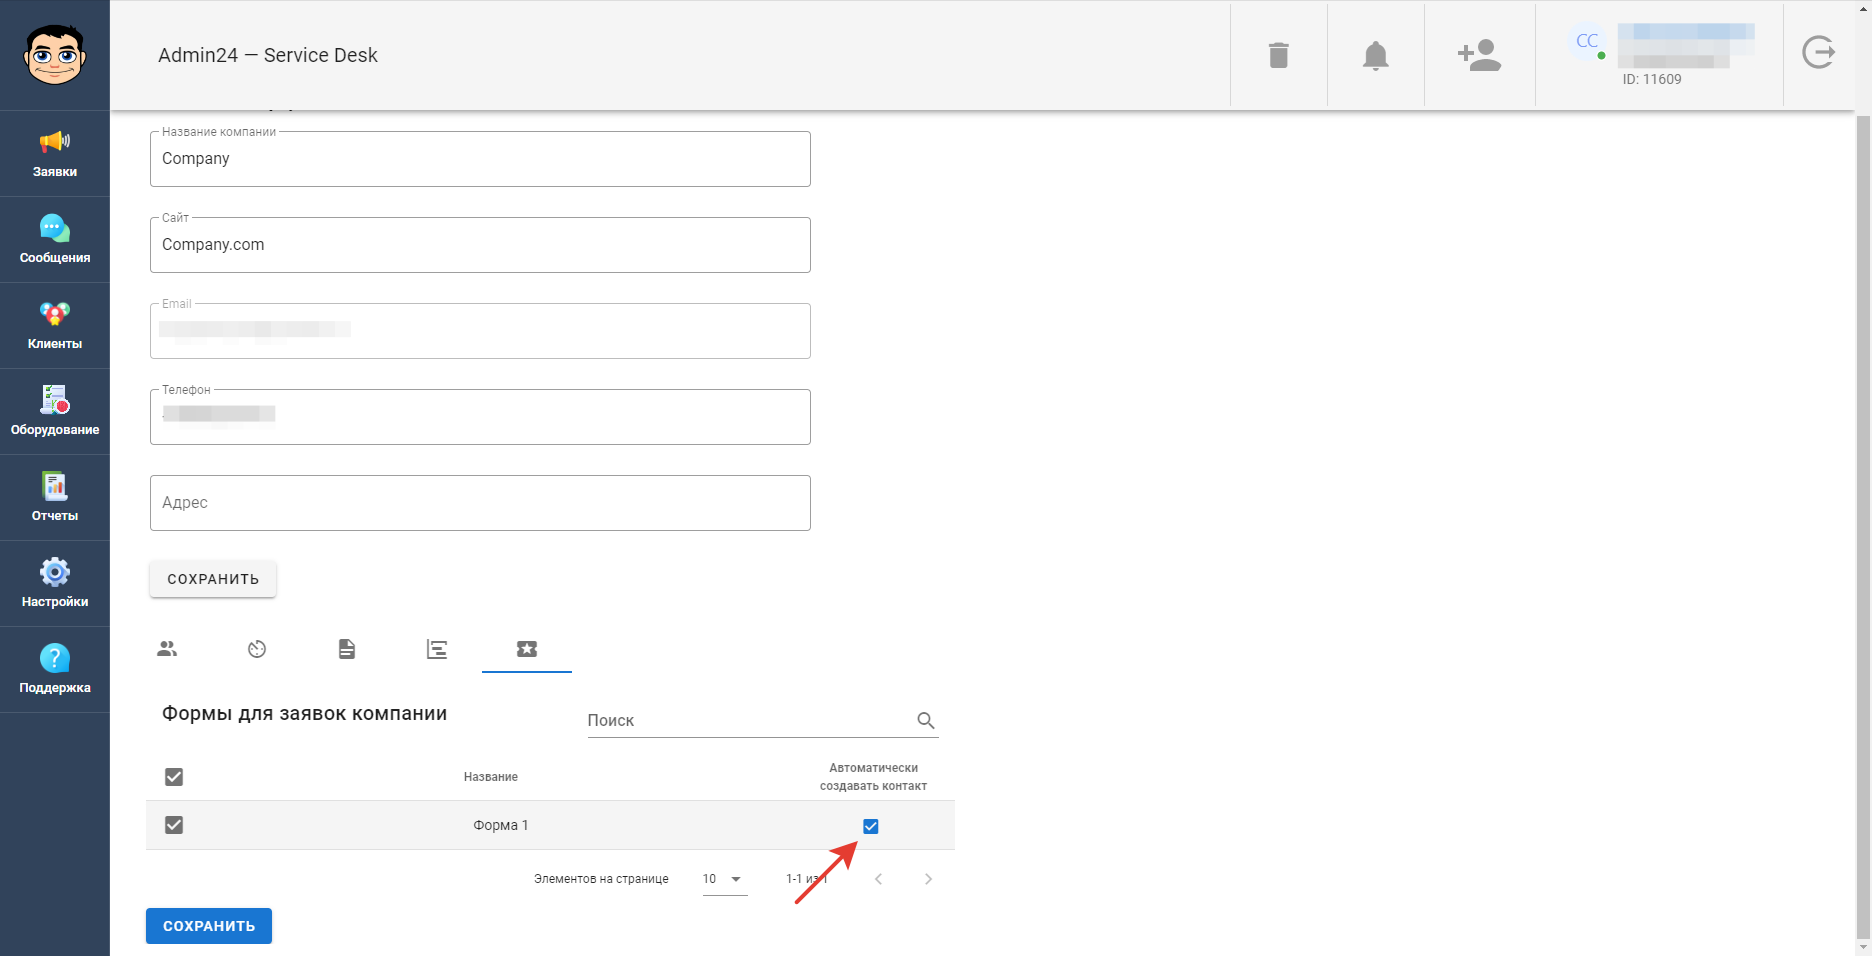Click the trash bin icon in header

1279,55
